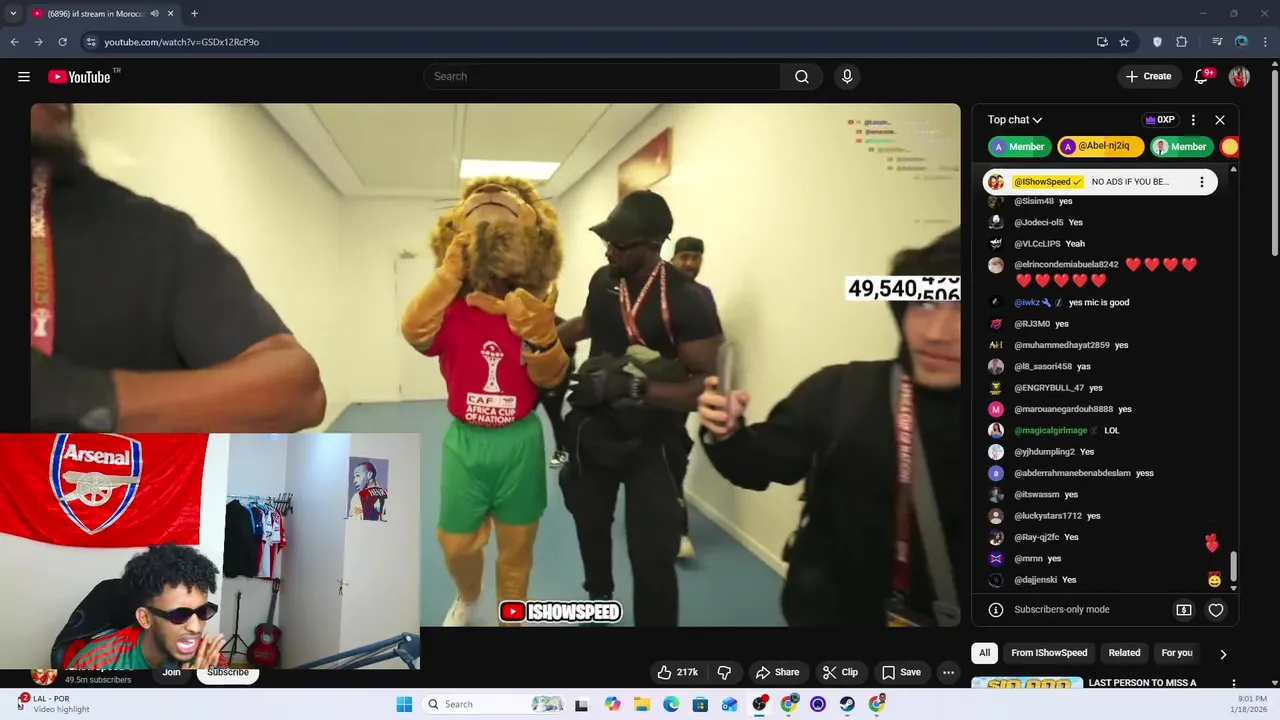Screen dimensions: 1280x720
Task: Dislike the video with thumbs down
Action: point(725,672)
